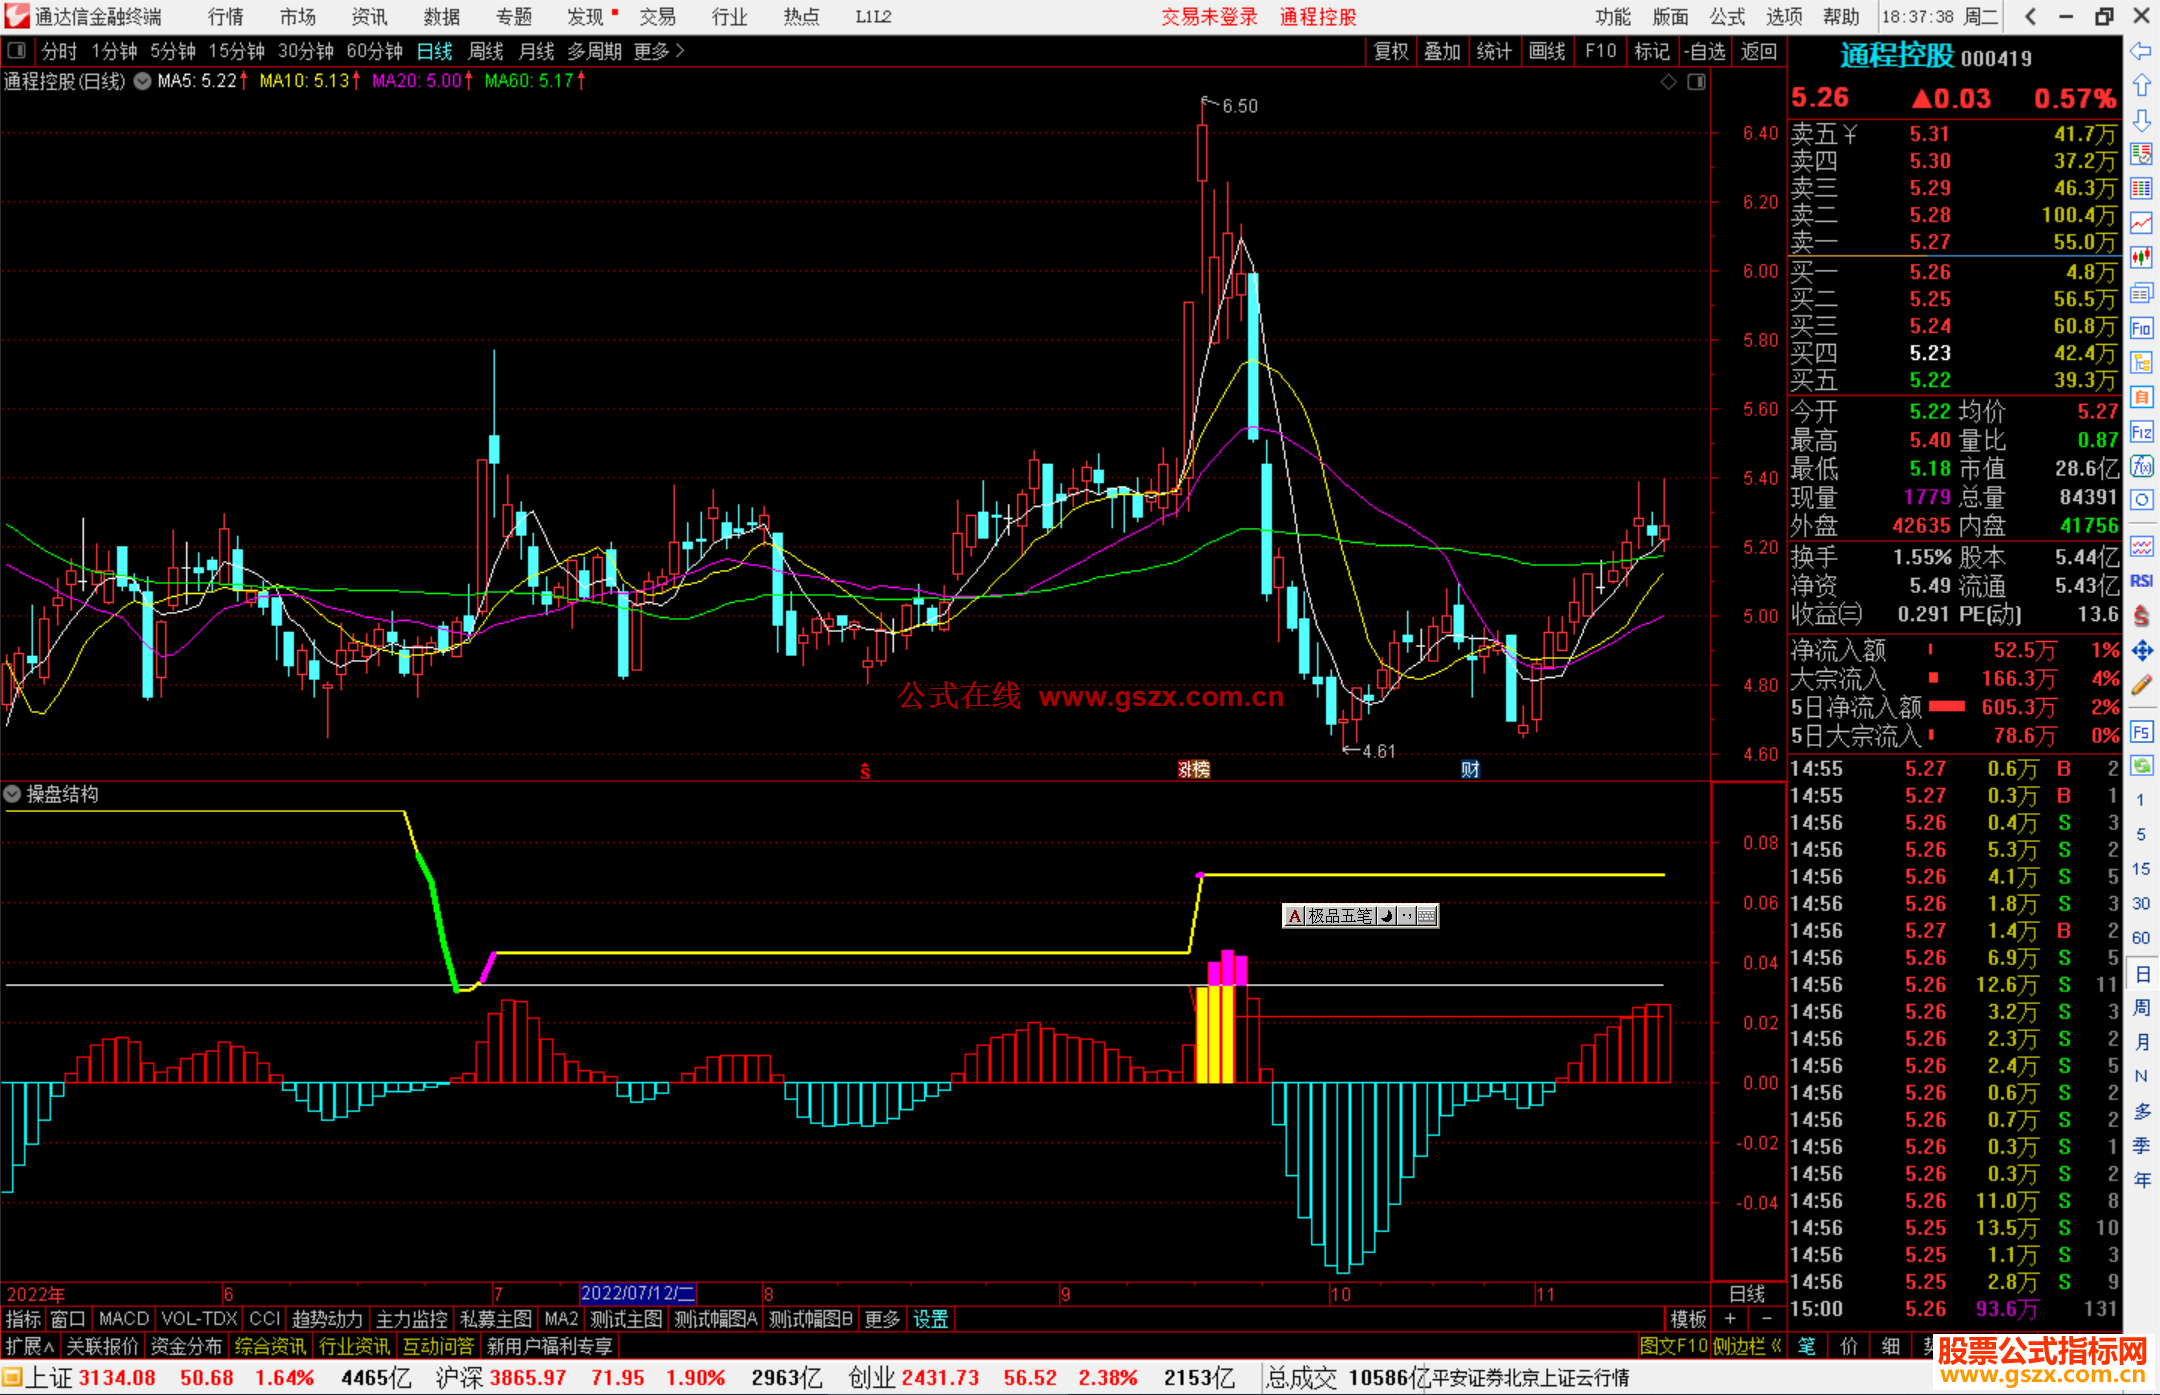The width and height of the screenshot is (2160, 1395).
Task: Click the 复权 button
Action: click(x=1391, y=51)
